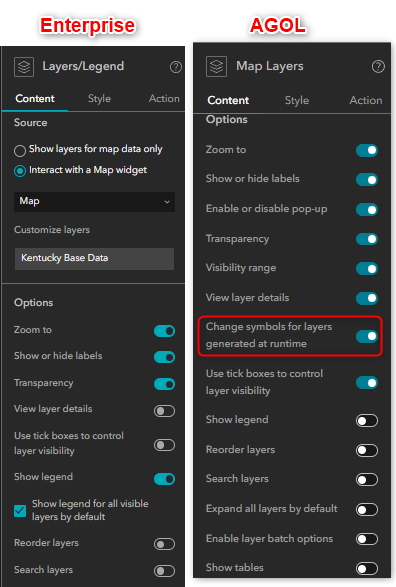This screenshot has height=587, width=396.
Task: Open help for the AGOL Map Layers widget
Action: 378,66
